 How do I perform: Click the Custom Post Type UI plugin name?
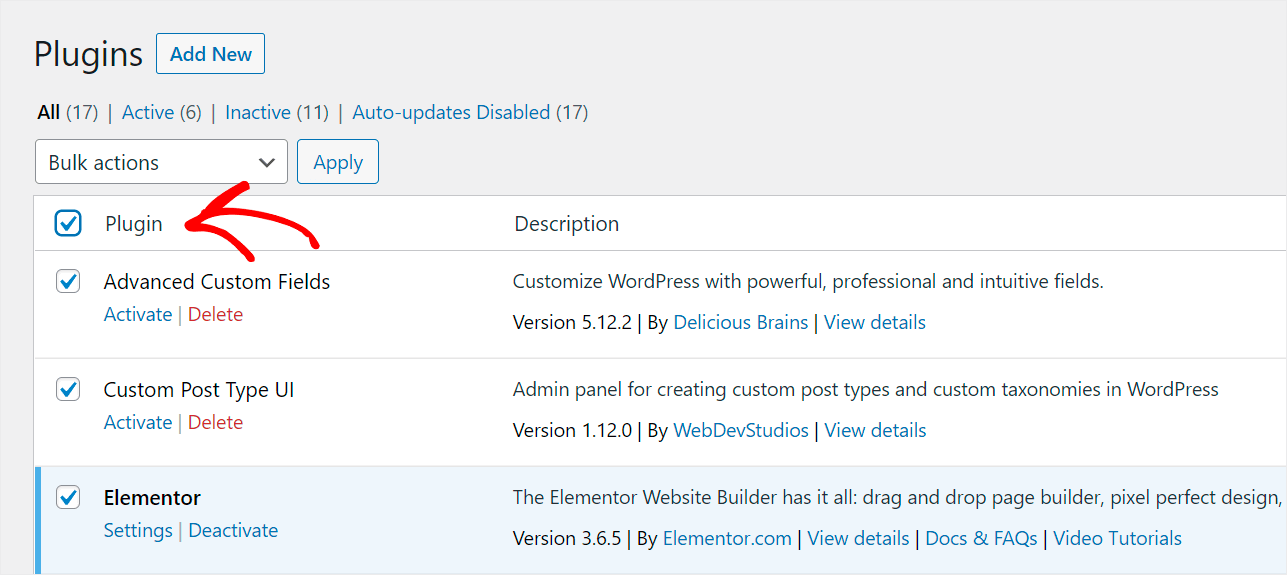tap(199, 389)
